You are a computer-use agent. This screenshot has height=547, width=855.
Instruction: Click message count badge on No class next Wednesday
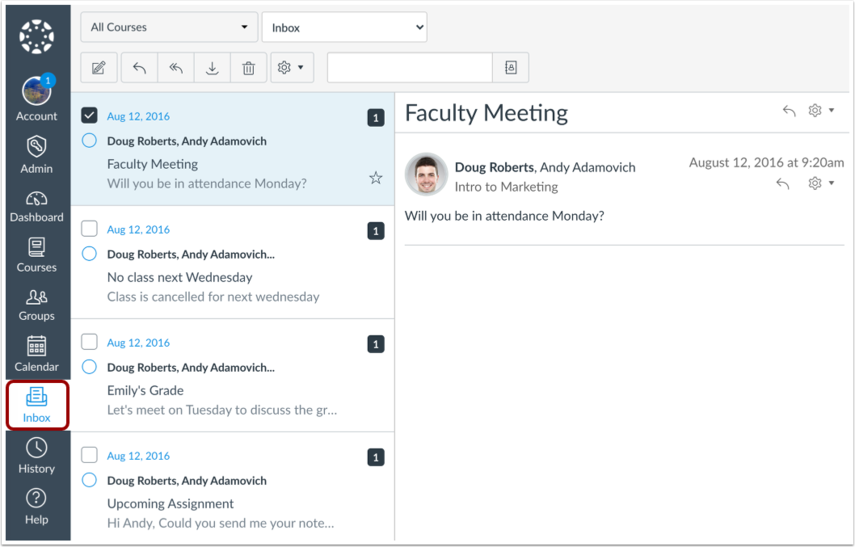tap(376, 231)
